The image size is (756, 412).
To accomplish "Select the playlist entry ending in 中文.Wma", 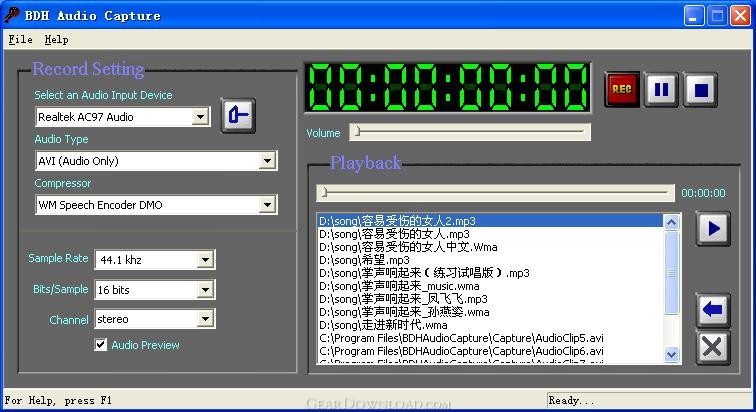I will (x=490, y=247).
